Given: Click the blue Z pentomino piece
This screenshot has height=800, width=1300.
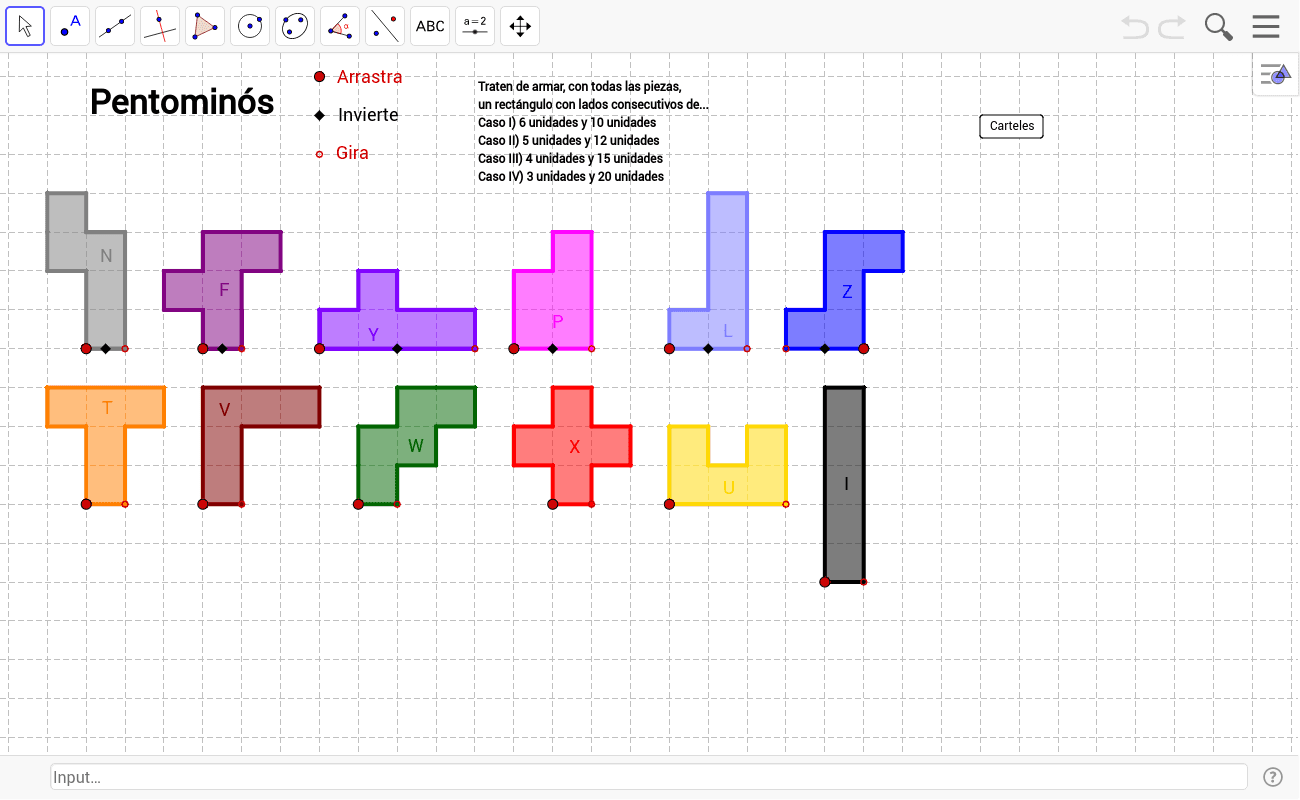Looking at the screenshot, I should click(845, 290).
